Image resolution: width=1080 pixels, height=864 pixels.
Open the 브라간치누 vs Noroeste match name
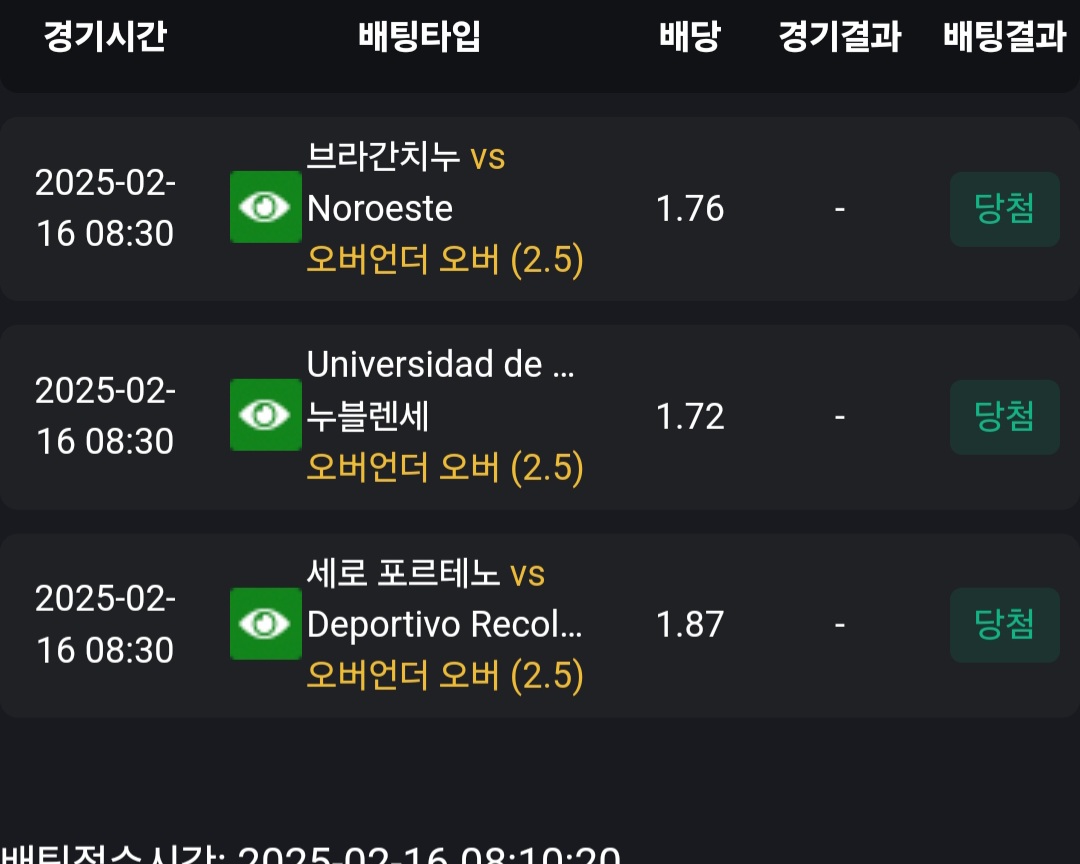[x=405, y=182]
